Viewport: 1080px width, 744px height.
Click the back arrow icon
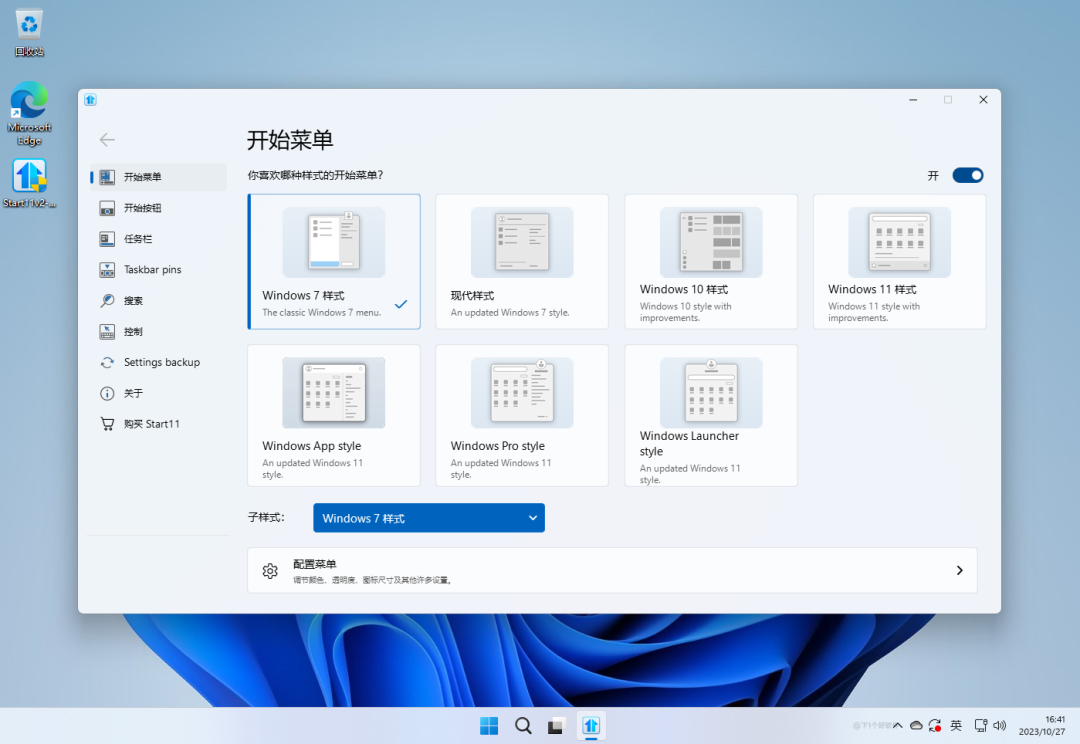tap(107, 140)
